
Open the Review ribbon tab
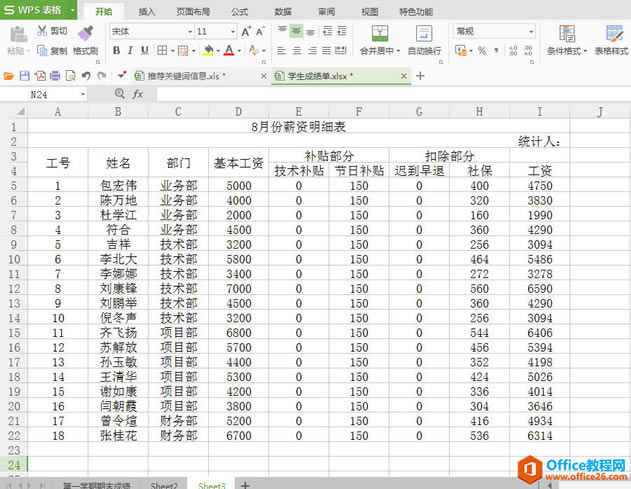[326, 12]
